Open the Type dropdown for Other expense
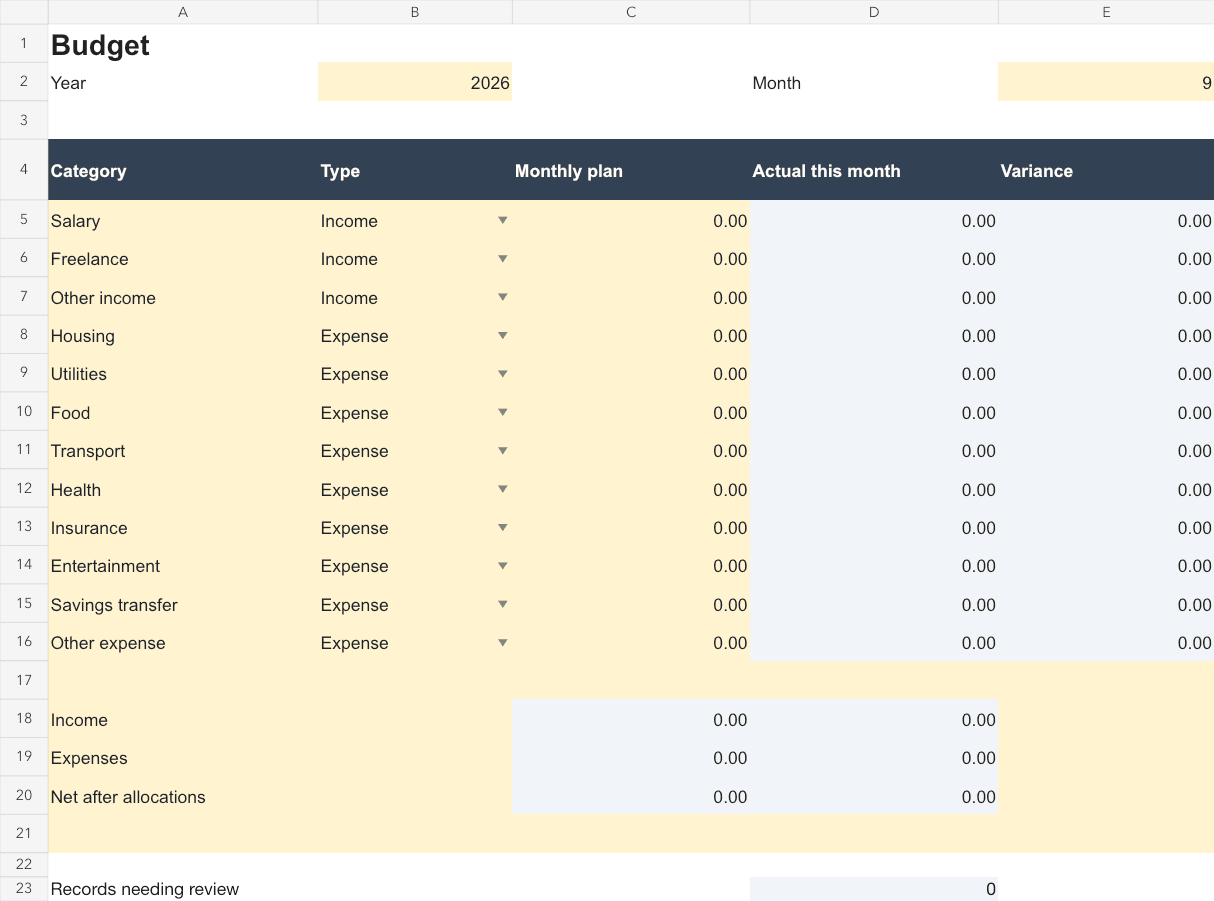Screen dimensions: 1214x901 tap(503, 642)
